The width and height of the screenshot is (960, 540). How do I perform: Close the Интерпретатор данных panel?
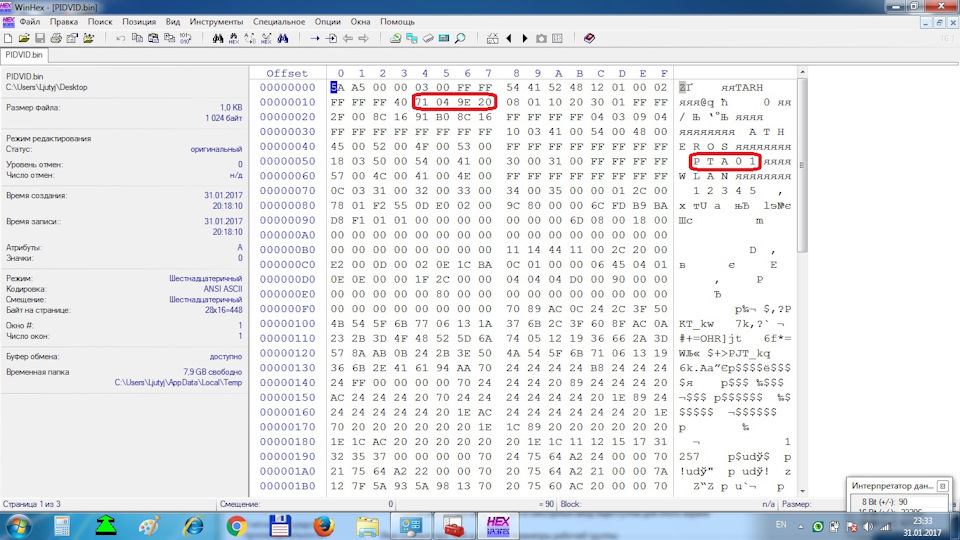(942, 486)
